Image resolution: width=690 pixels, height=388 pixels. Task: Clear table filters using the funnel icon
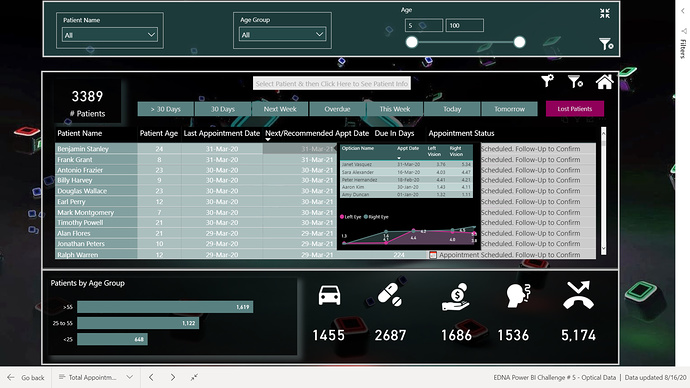coord(575,81)
